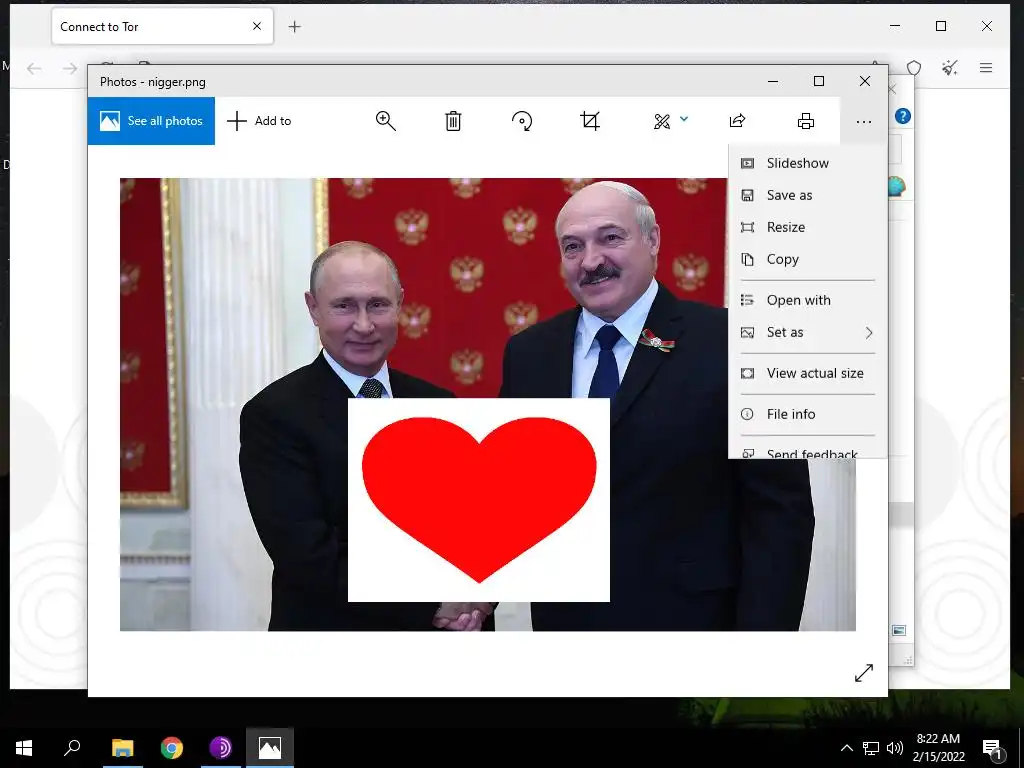This screenshot has width=1024, height=768.
Task: Rotate the photo using the rotate icon
Action: pos(522,121)
